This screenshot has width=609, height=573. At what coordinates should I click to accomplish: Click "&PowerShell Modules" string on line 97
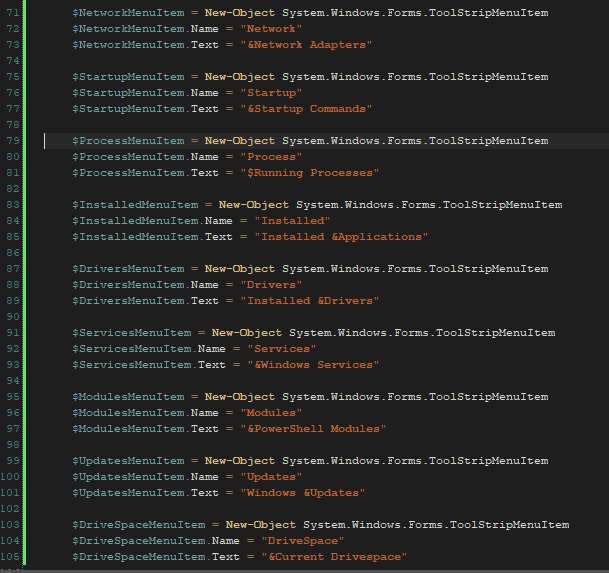[x=313, y=429]
